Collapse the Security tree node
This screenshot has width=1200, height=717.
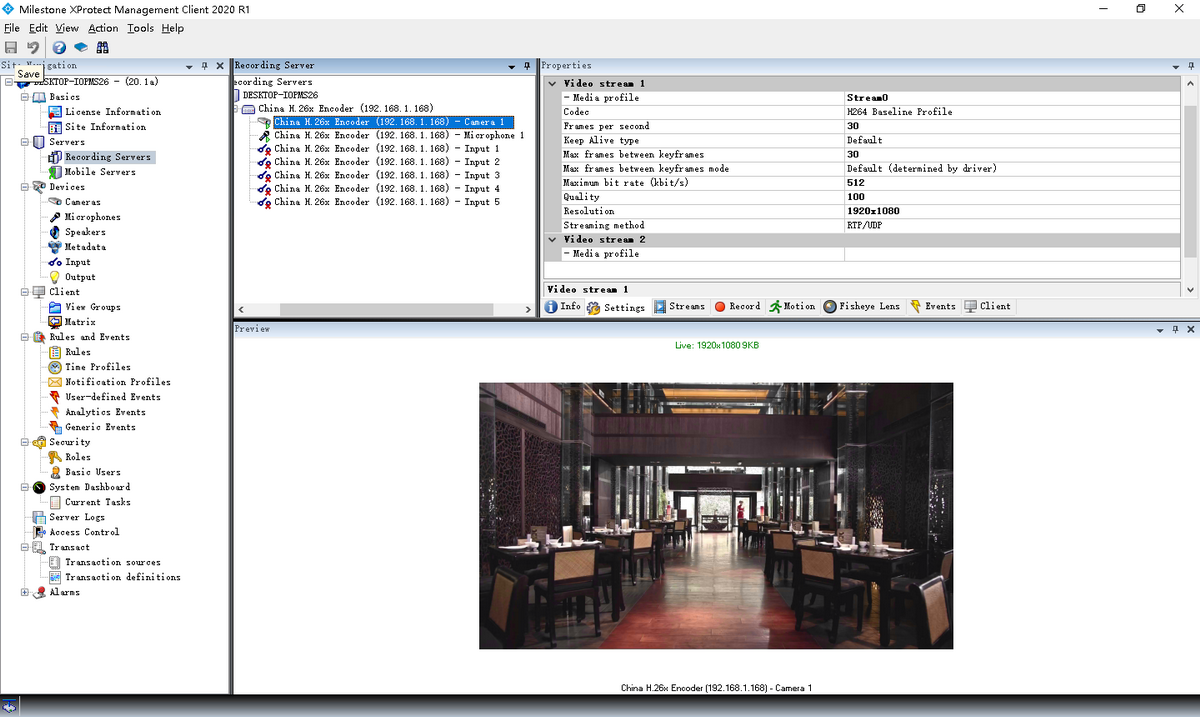[25, 442]
